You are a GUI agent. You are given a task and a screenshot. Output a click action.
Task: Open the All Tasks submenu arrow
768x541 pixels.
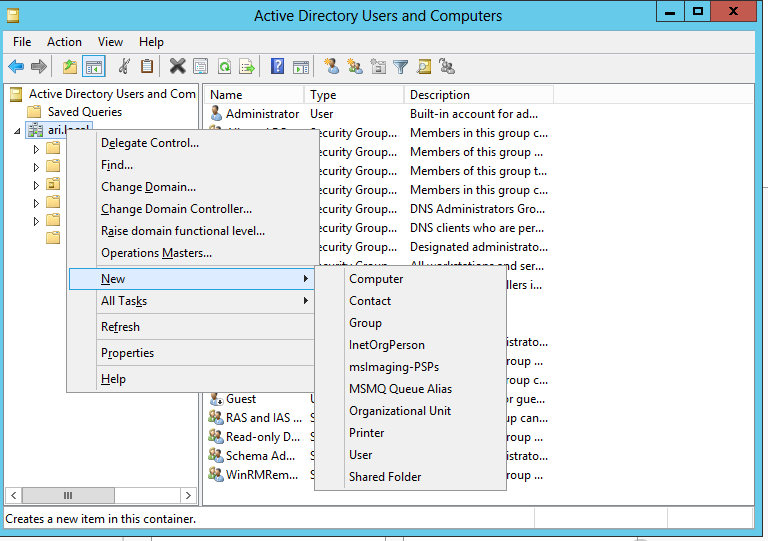(306, 301)
